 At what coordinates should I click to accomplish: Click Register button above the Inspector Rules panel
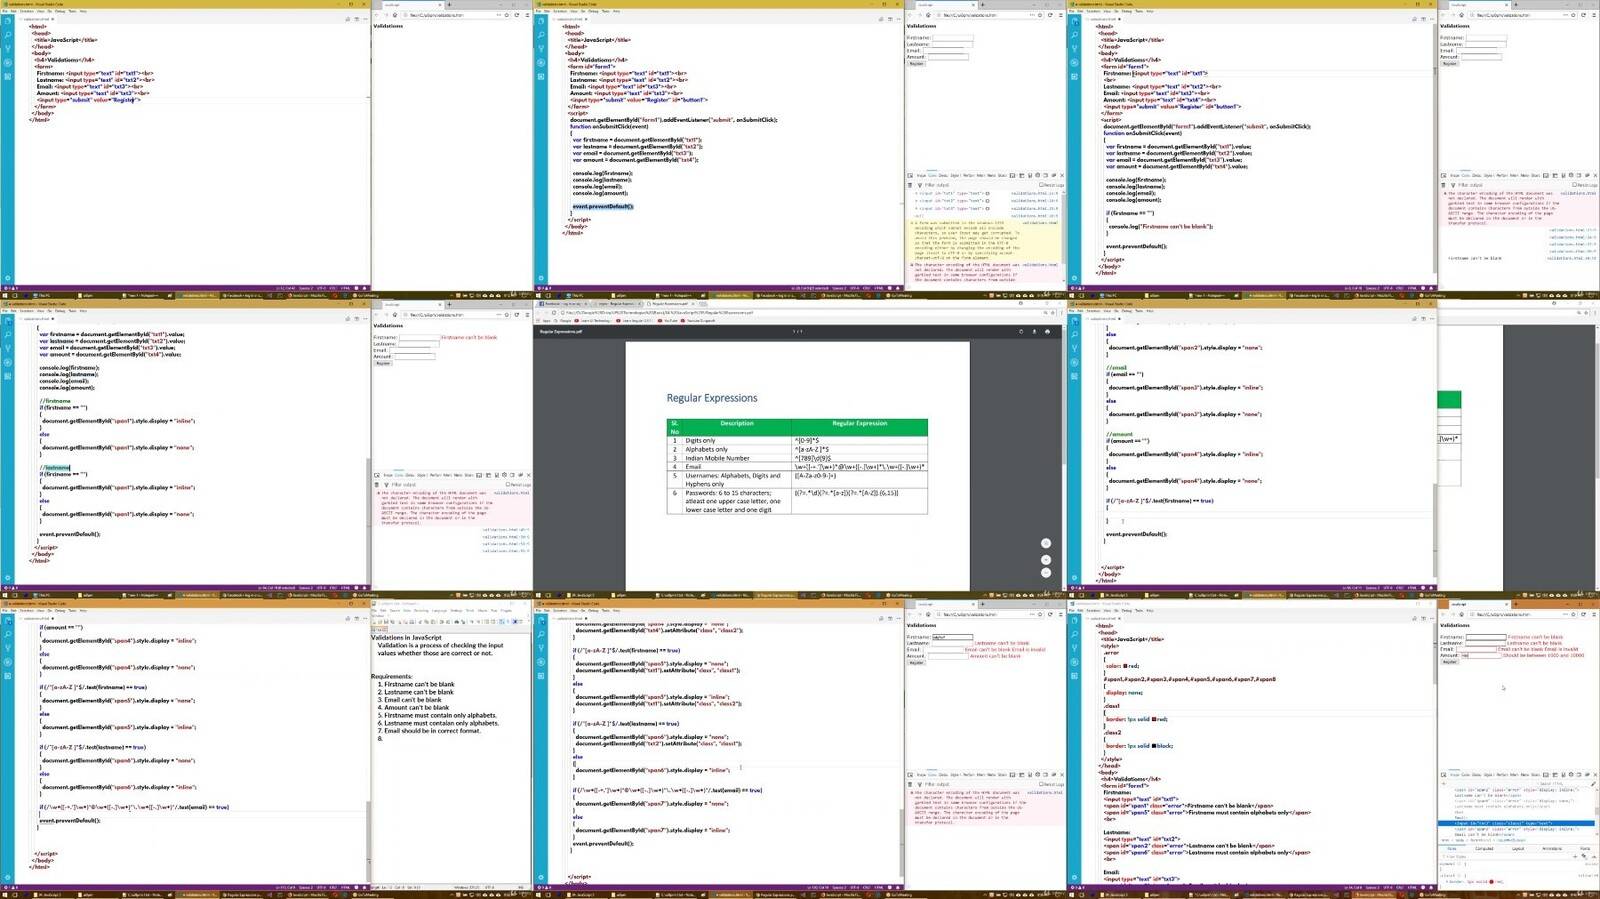[1449, 662]
